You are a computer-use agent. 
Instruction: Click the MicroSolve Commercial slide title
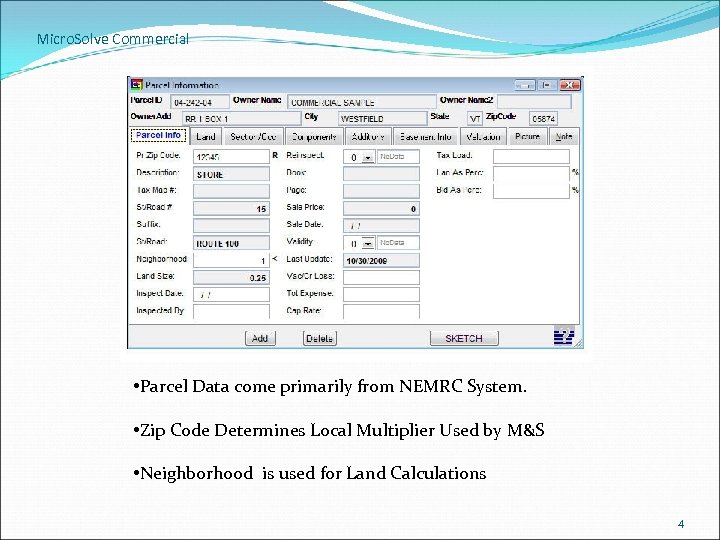[x=113, y=39]
